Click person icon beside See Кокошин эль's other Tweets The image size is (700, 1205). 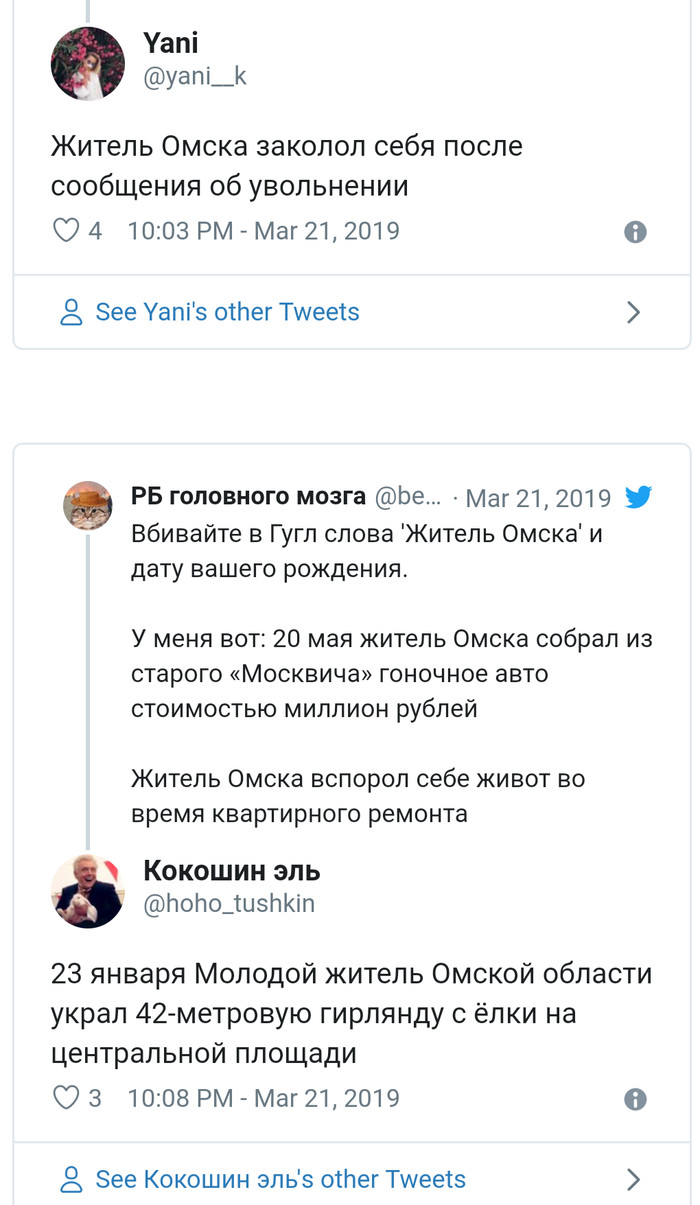click(71, 1180)
